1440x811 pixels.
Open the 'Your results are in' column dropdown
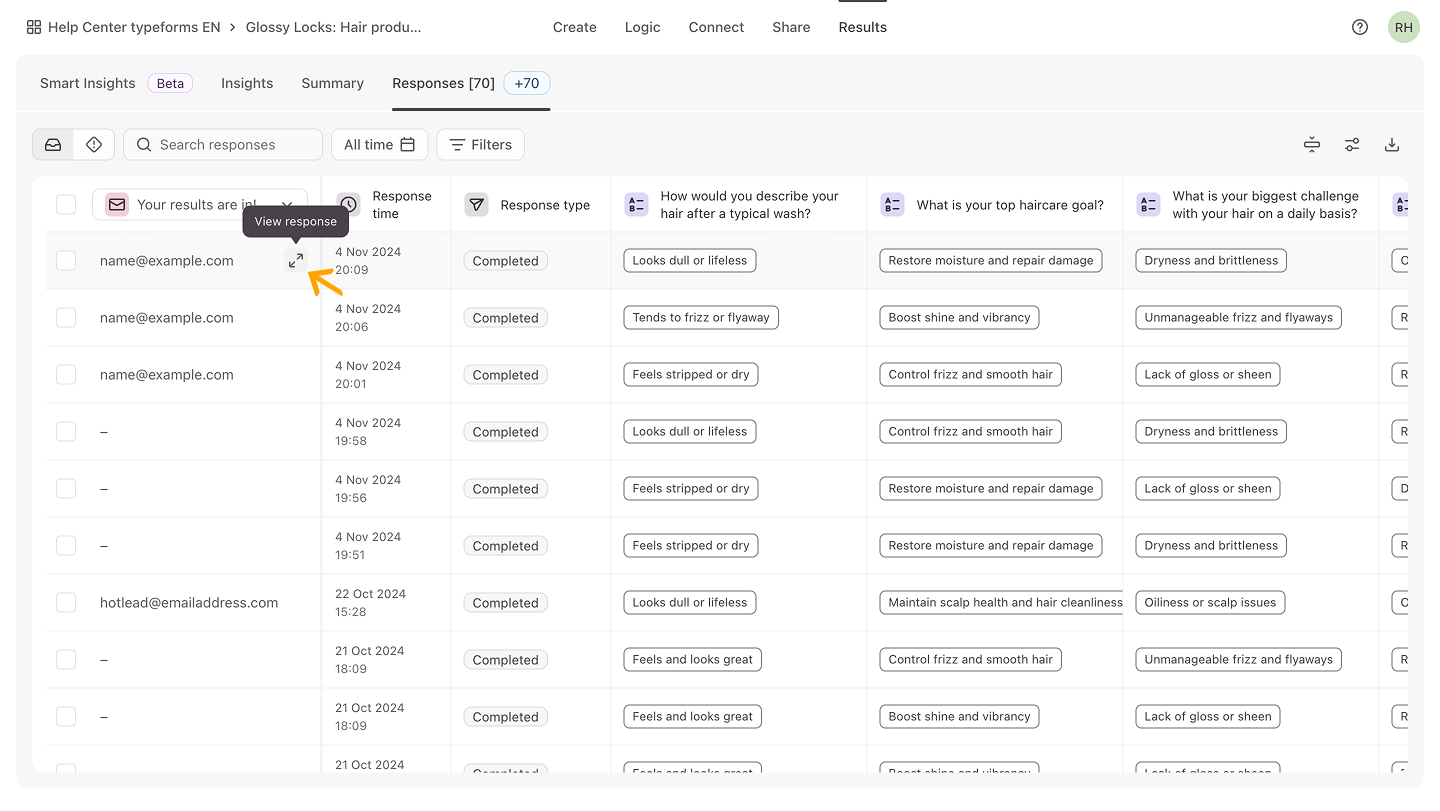tap(200, 205)
